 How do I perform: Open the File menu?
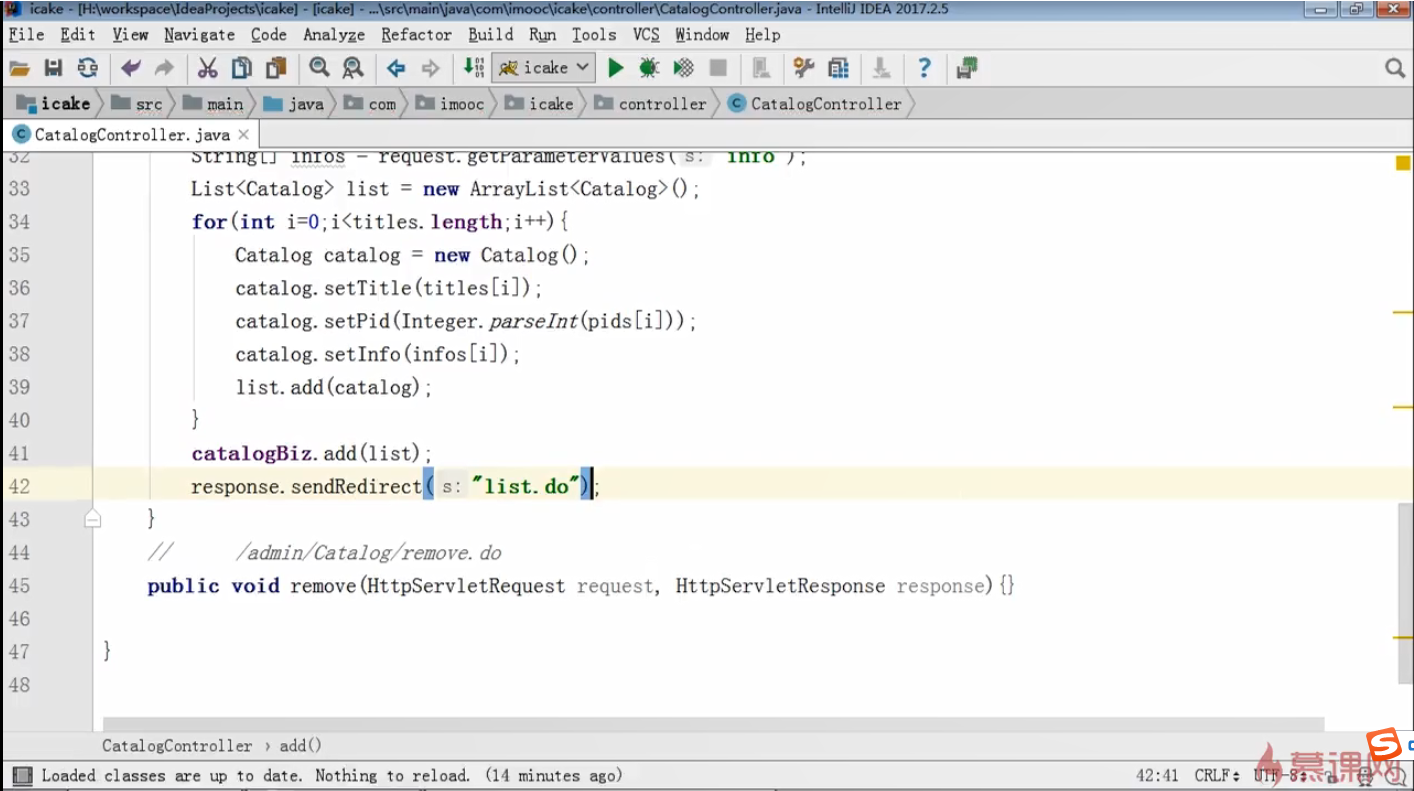[27, 34]
